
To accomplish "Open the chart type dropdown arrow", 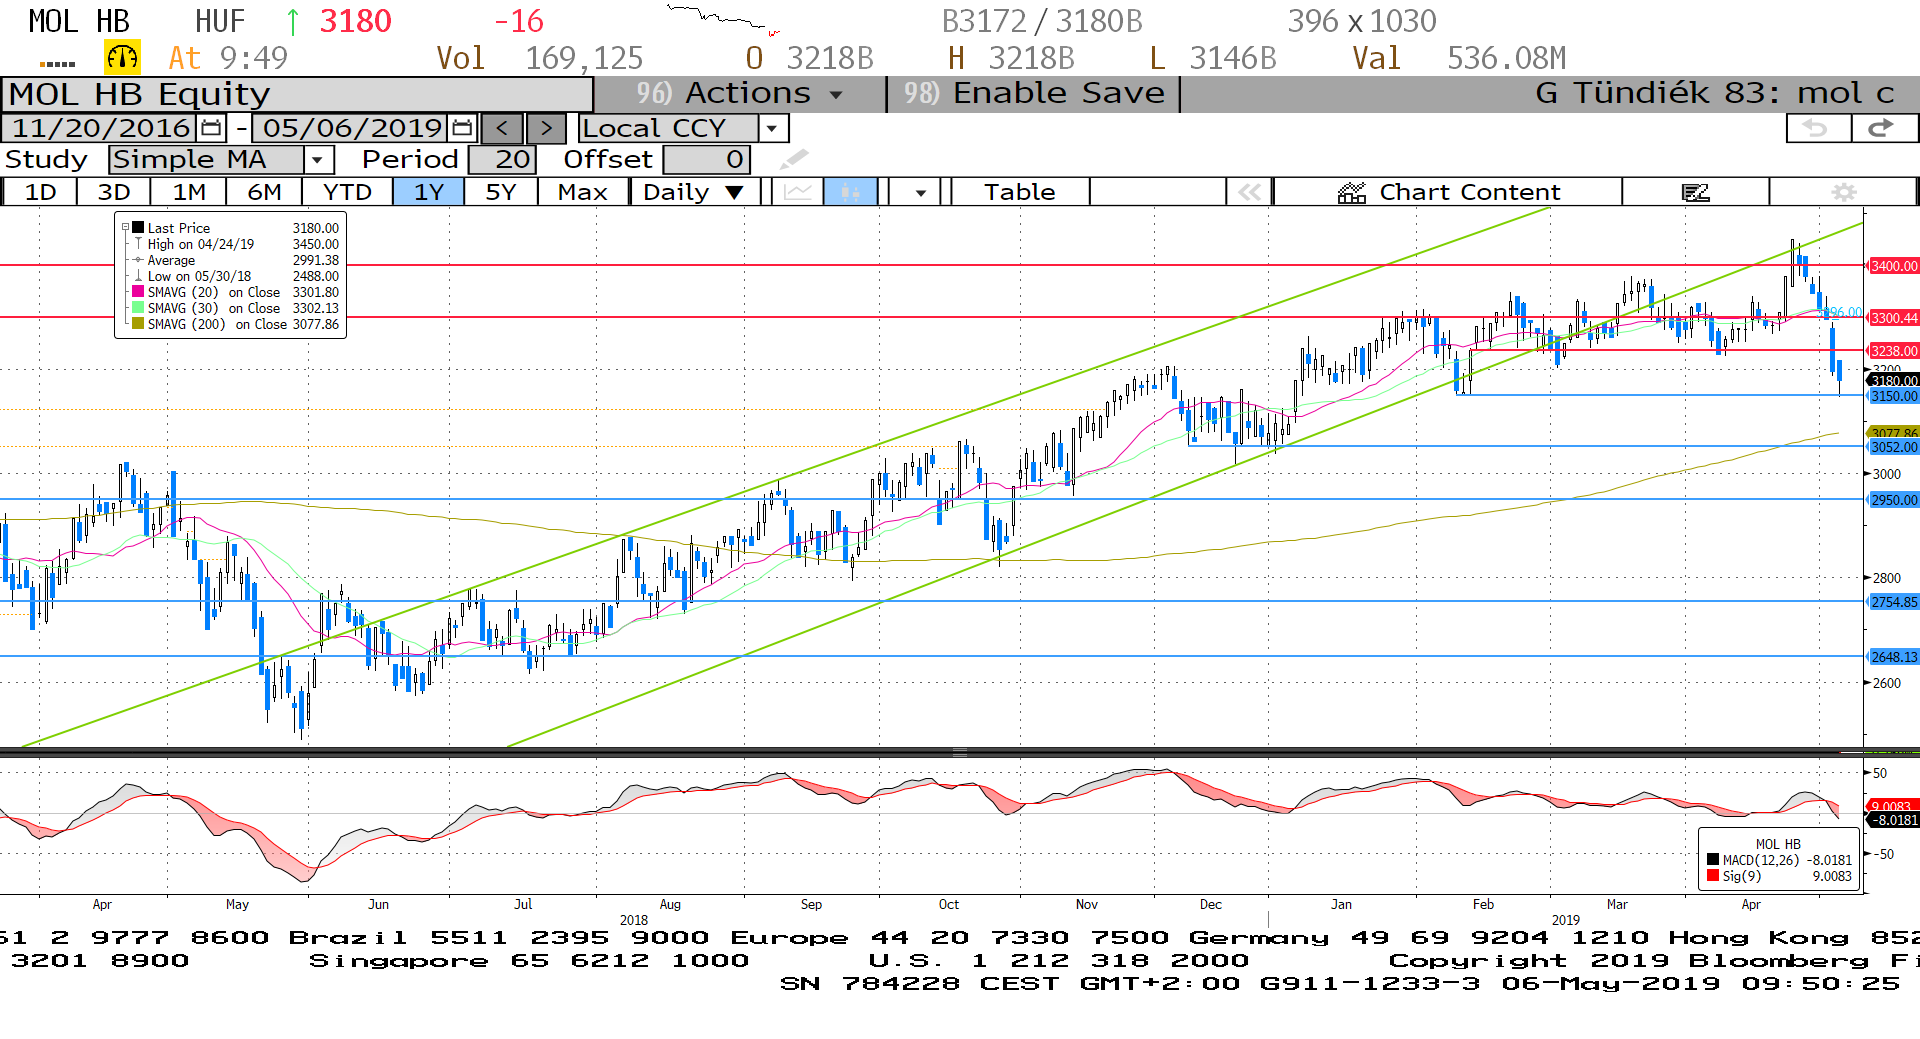I will coord(920,192).
